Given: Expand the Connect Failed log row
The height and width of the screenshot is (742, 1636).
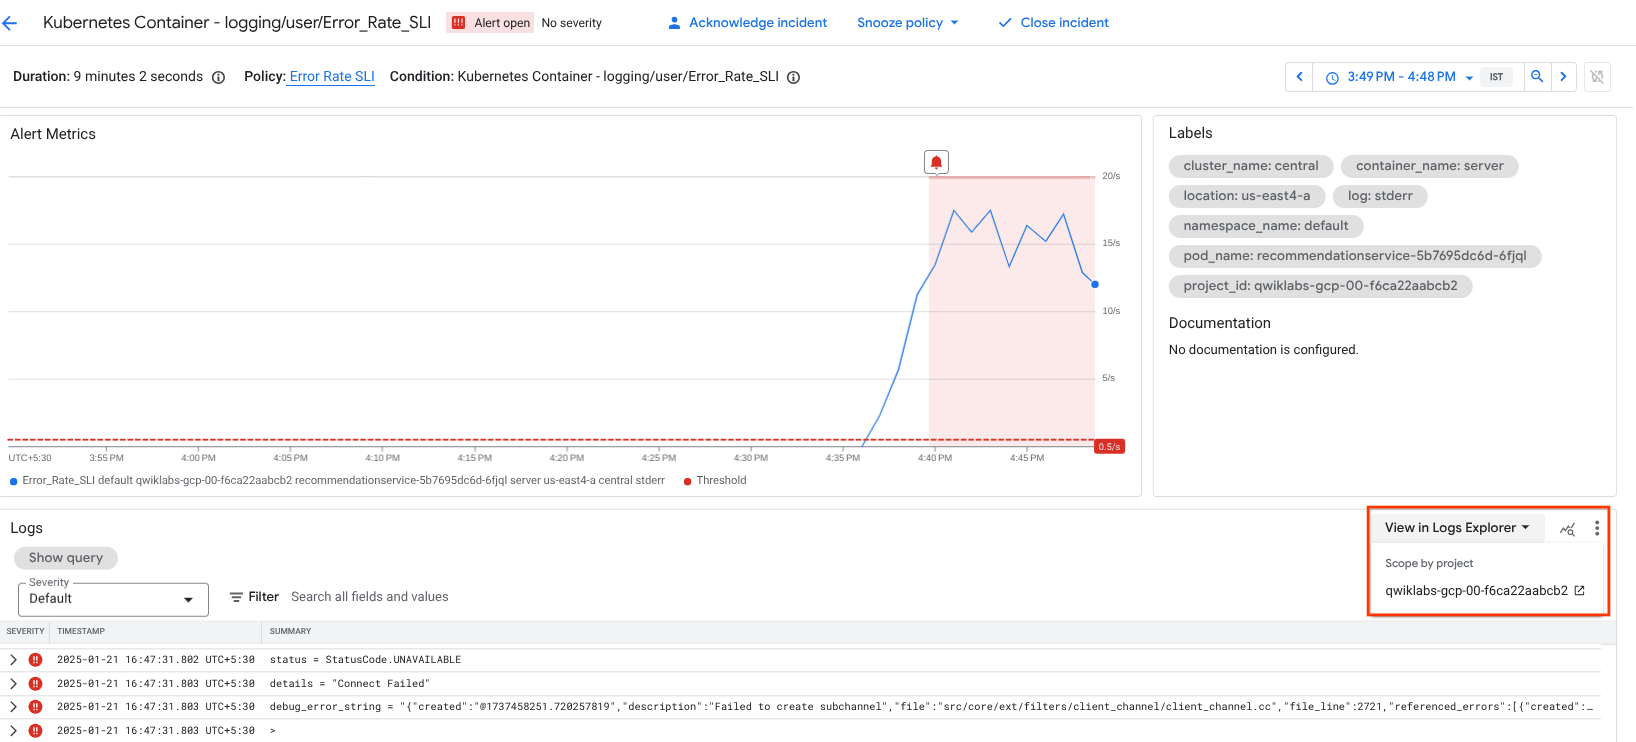Looking at the screenshot, I should tap(13, 684).
